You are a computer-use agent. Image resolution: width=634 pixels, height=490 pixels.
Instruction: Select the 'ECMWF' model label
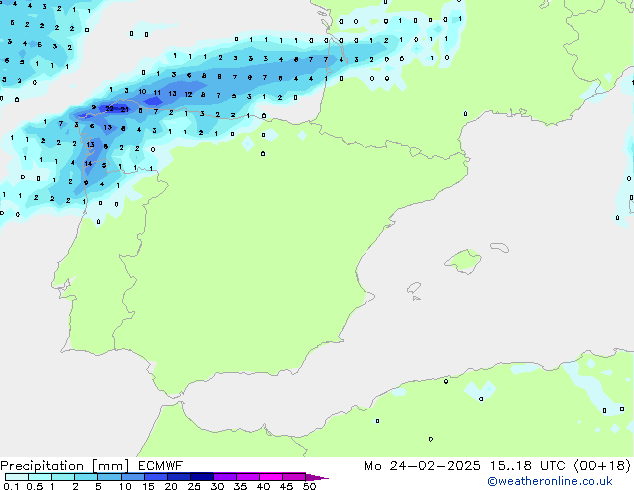161,466
